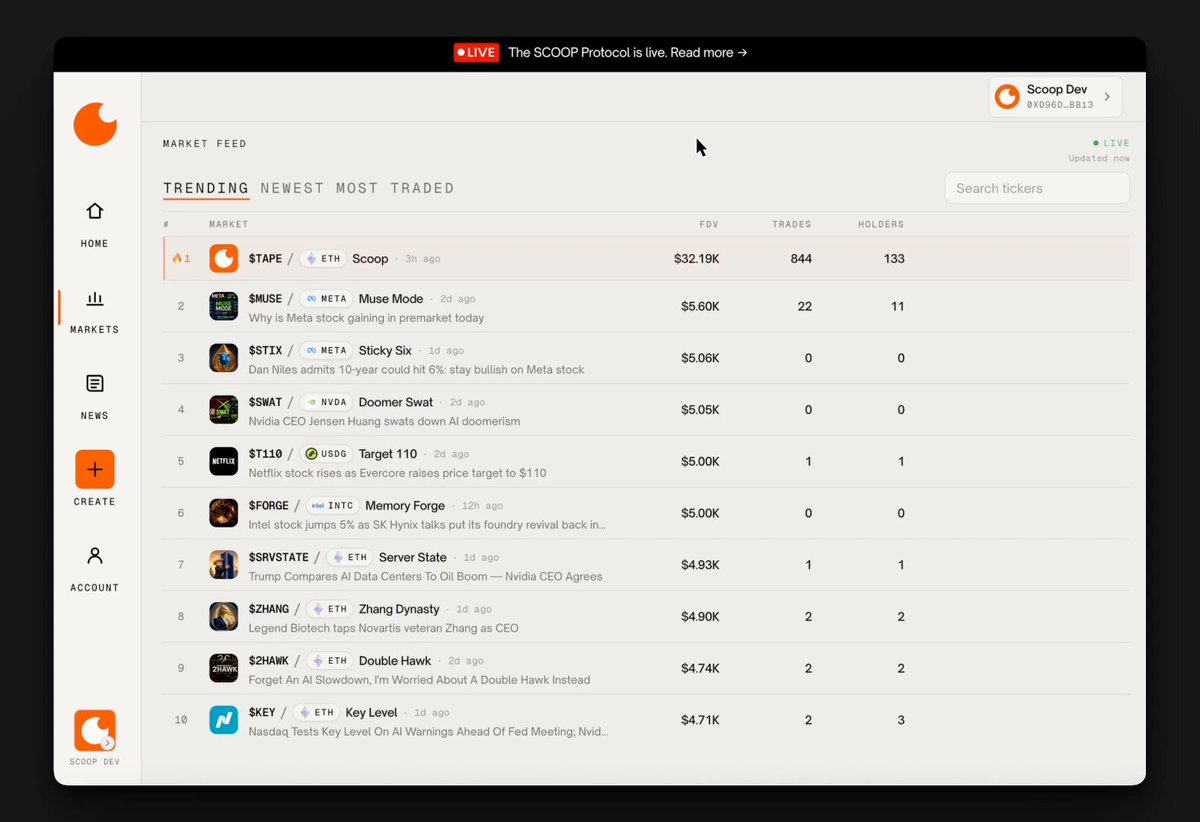This screenshot has height=822, width=1200.
Task: Open the Sticky Six market name
Action: click(x=385, y=351)
